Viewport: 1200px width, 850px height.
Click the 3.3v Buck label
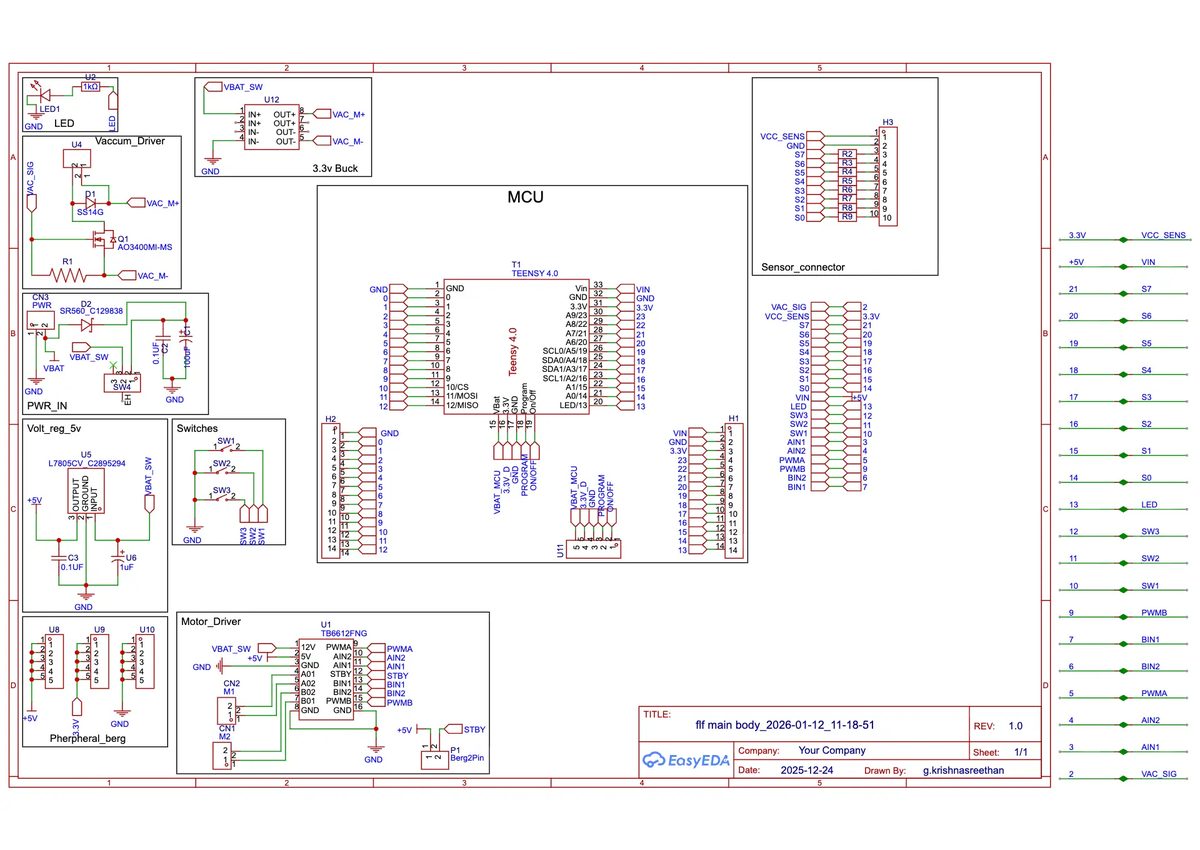tap(335, 169)
